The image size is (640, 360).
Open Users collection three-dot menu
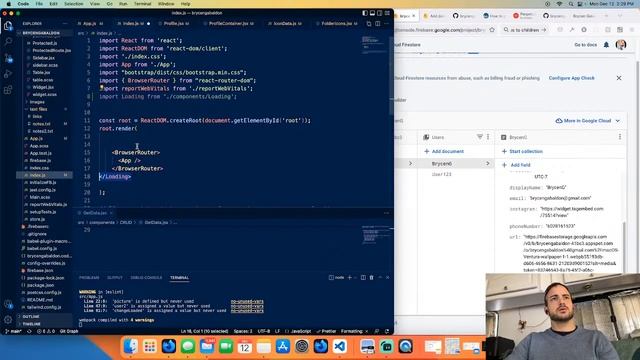coord(488,137)
